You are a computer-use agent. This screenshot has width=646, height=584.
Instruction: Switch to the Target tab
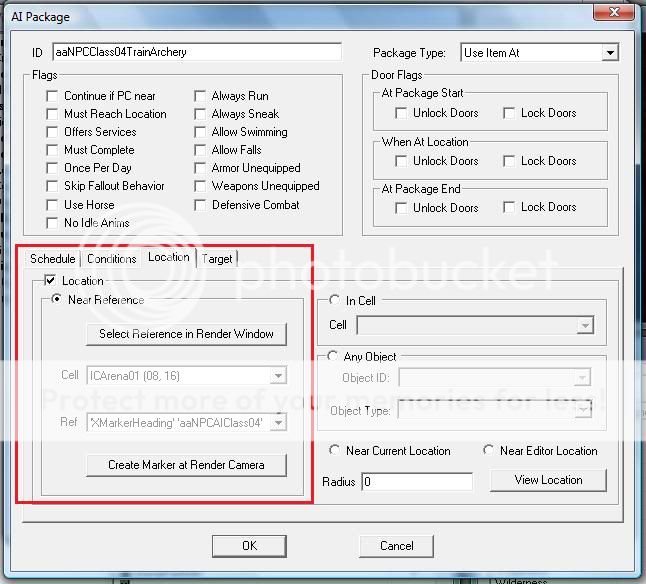(x=217, y=259)
